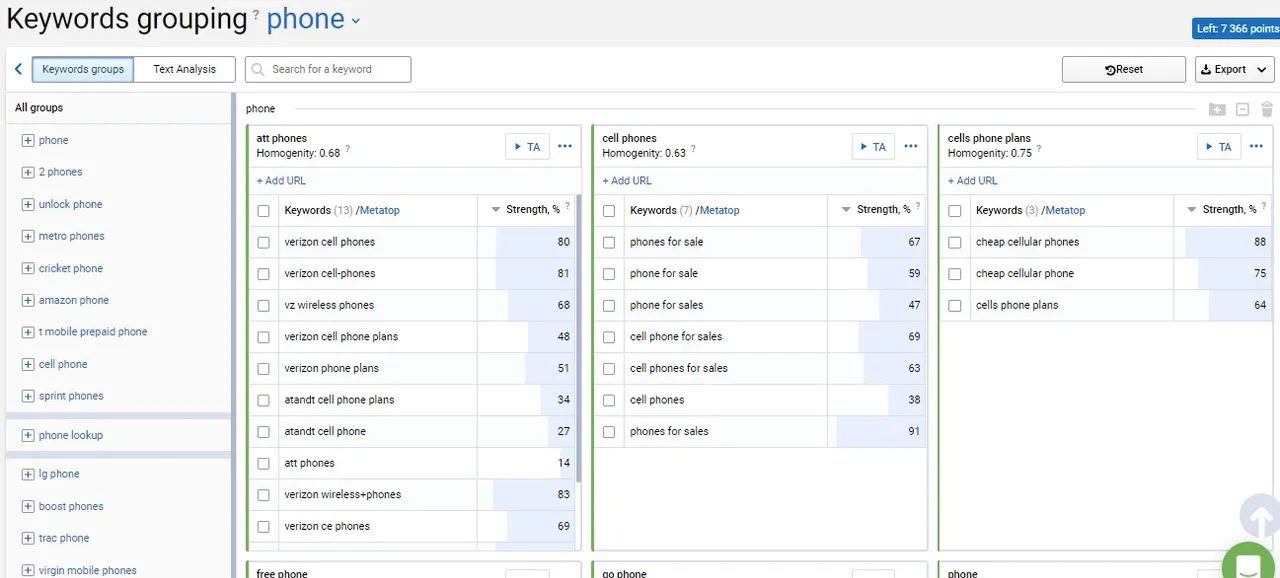1280x578 pixels.
Task: Check the verizon ce phones keyword
Action: coord(264,526)
